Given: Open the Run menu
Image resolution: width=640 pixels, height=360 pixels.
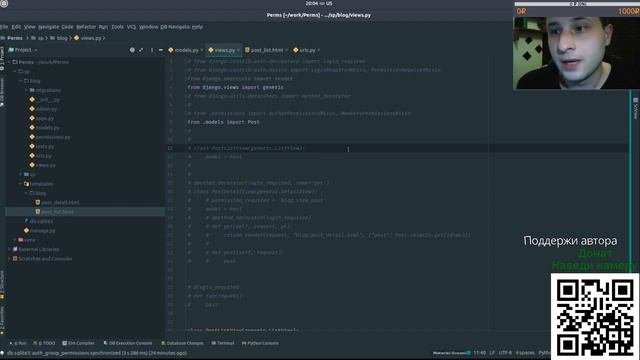Looking at the screenshot, I should coord(103,27).
